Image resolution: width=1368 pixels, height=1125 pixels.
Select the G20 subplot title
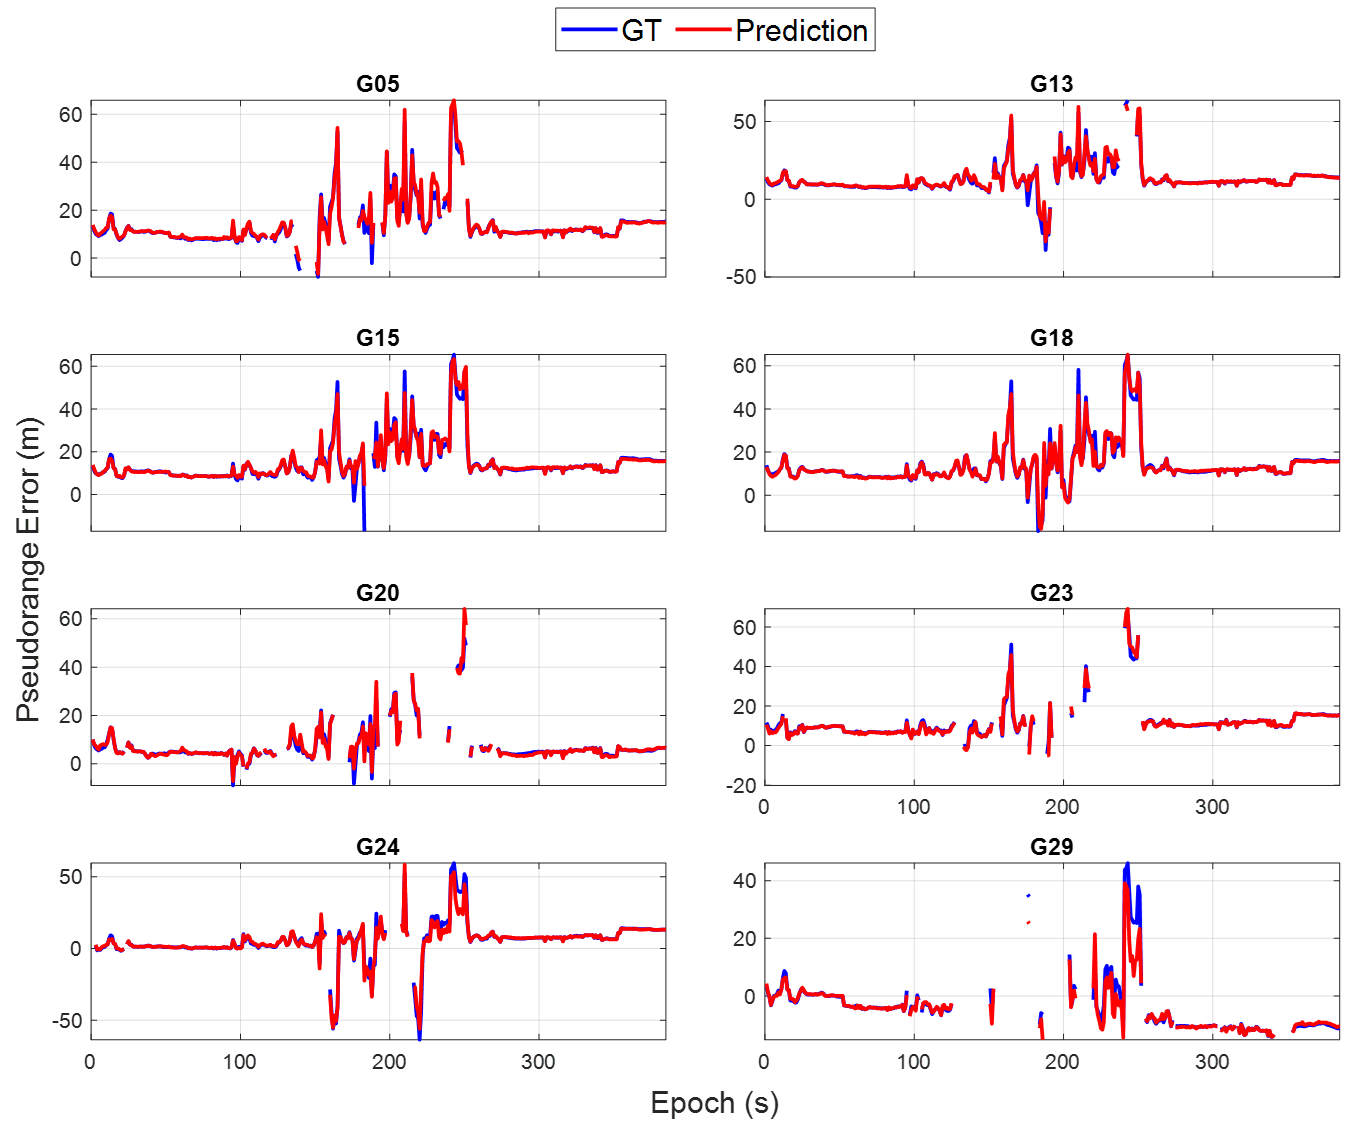[378, 593]
